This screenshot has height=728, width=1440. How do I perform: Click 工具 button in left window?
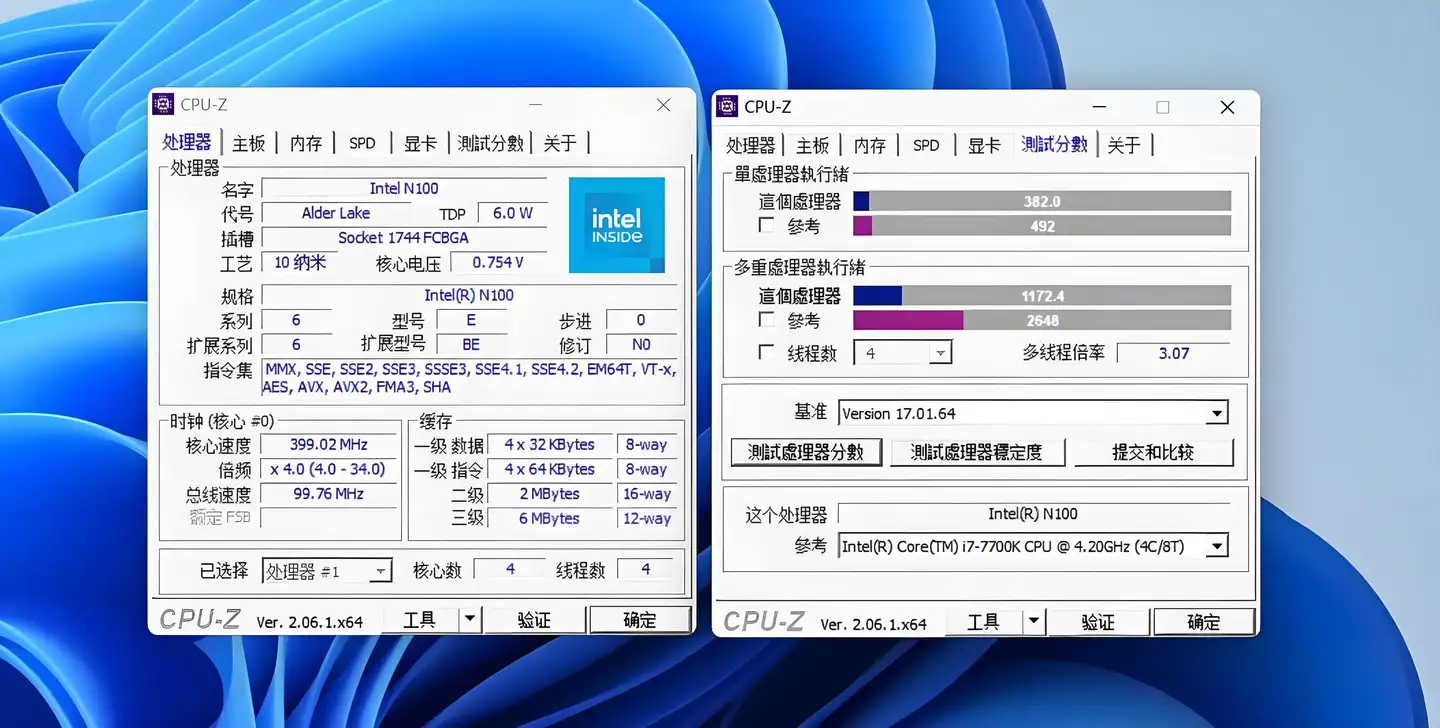click(420, 620)
